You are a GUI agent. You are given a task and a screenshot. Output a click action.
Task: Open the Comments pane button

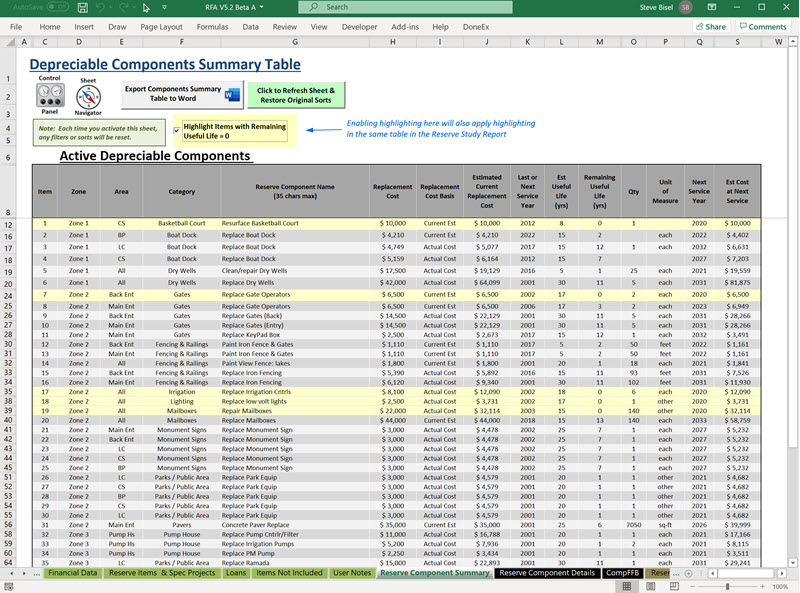tap(762, 27)
